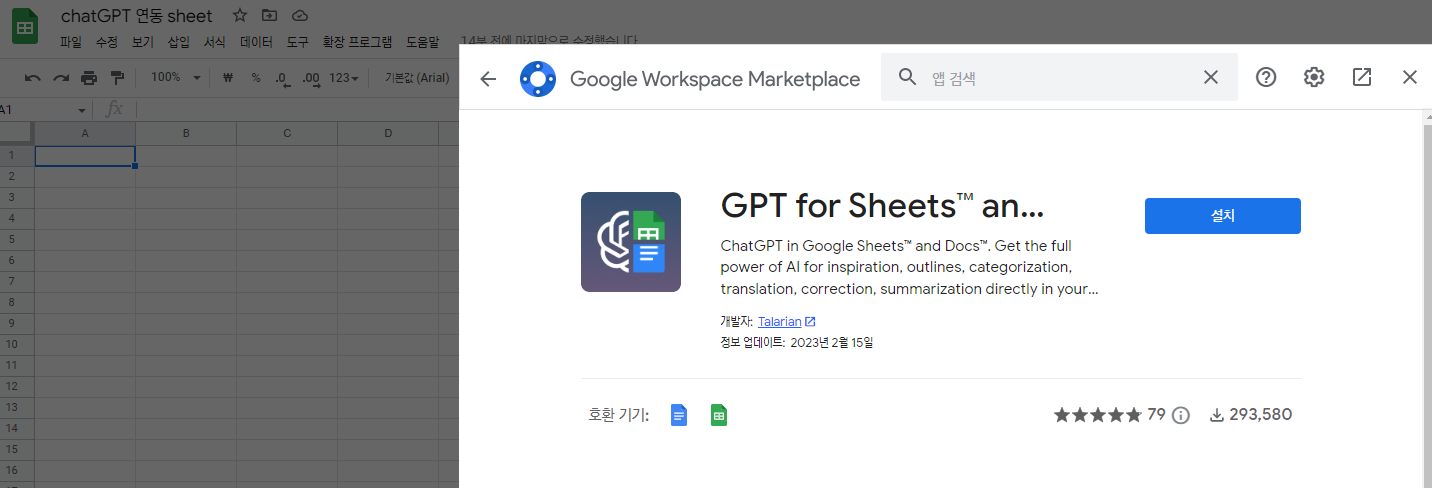Screen dimensions: 1432x488
Task: Open the Google Sheets home icon
Action: 25,25
